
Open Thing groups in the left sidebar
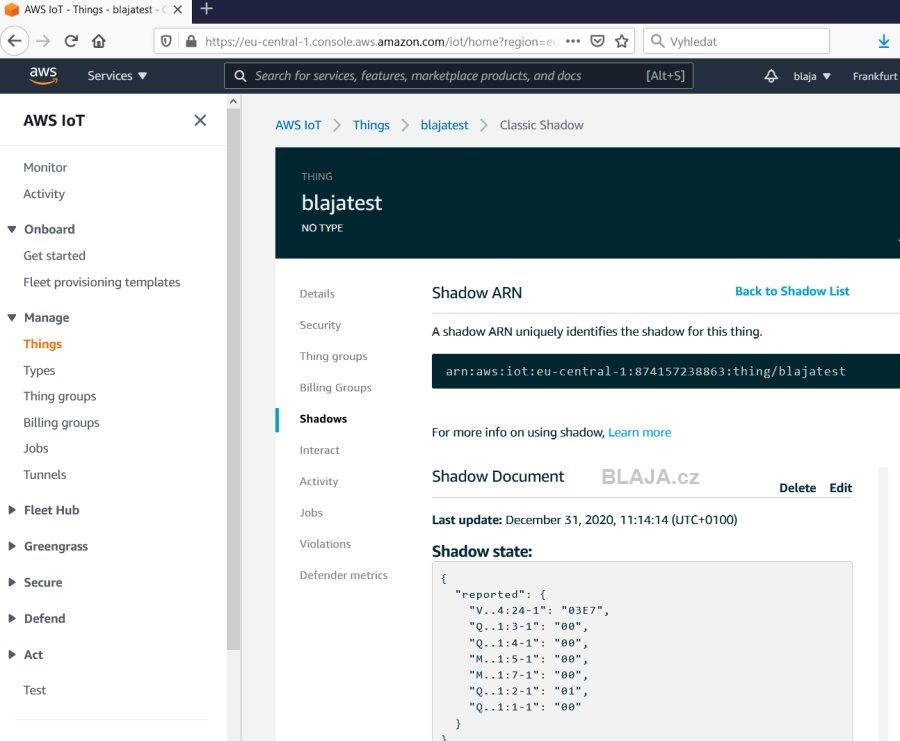(x=60, y=396)
